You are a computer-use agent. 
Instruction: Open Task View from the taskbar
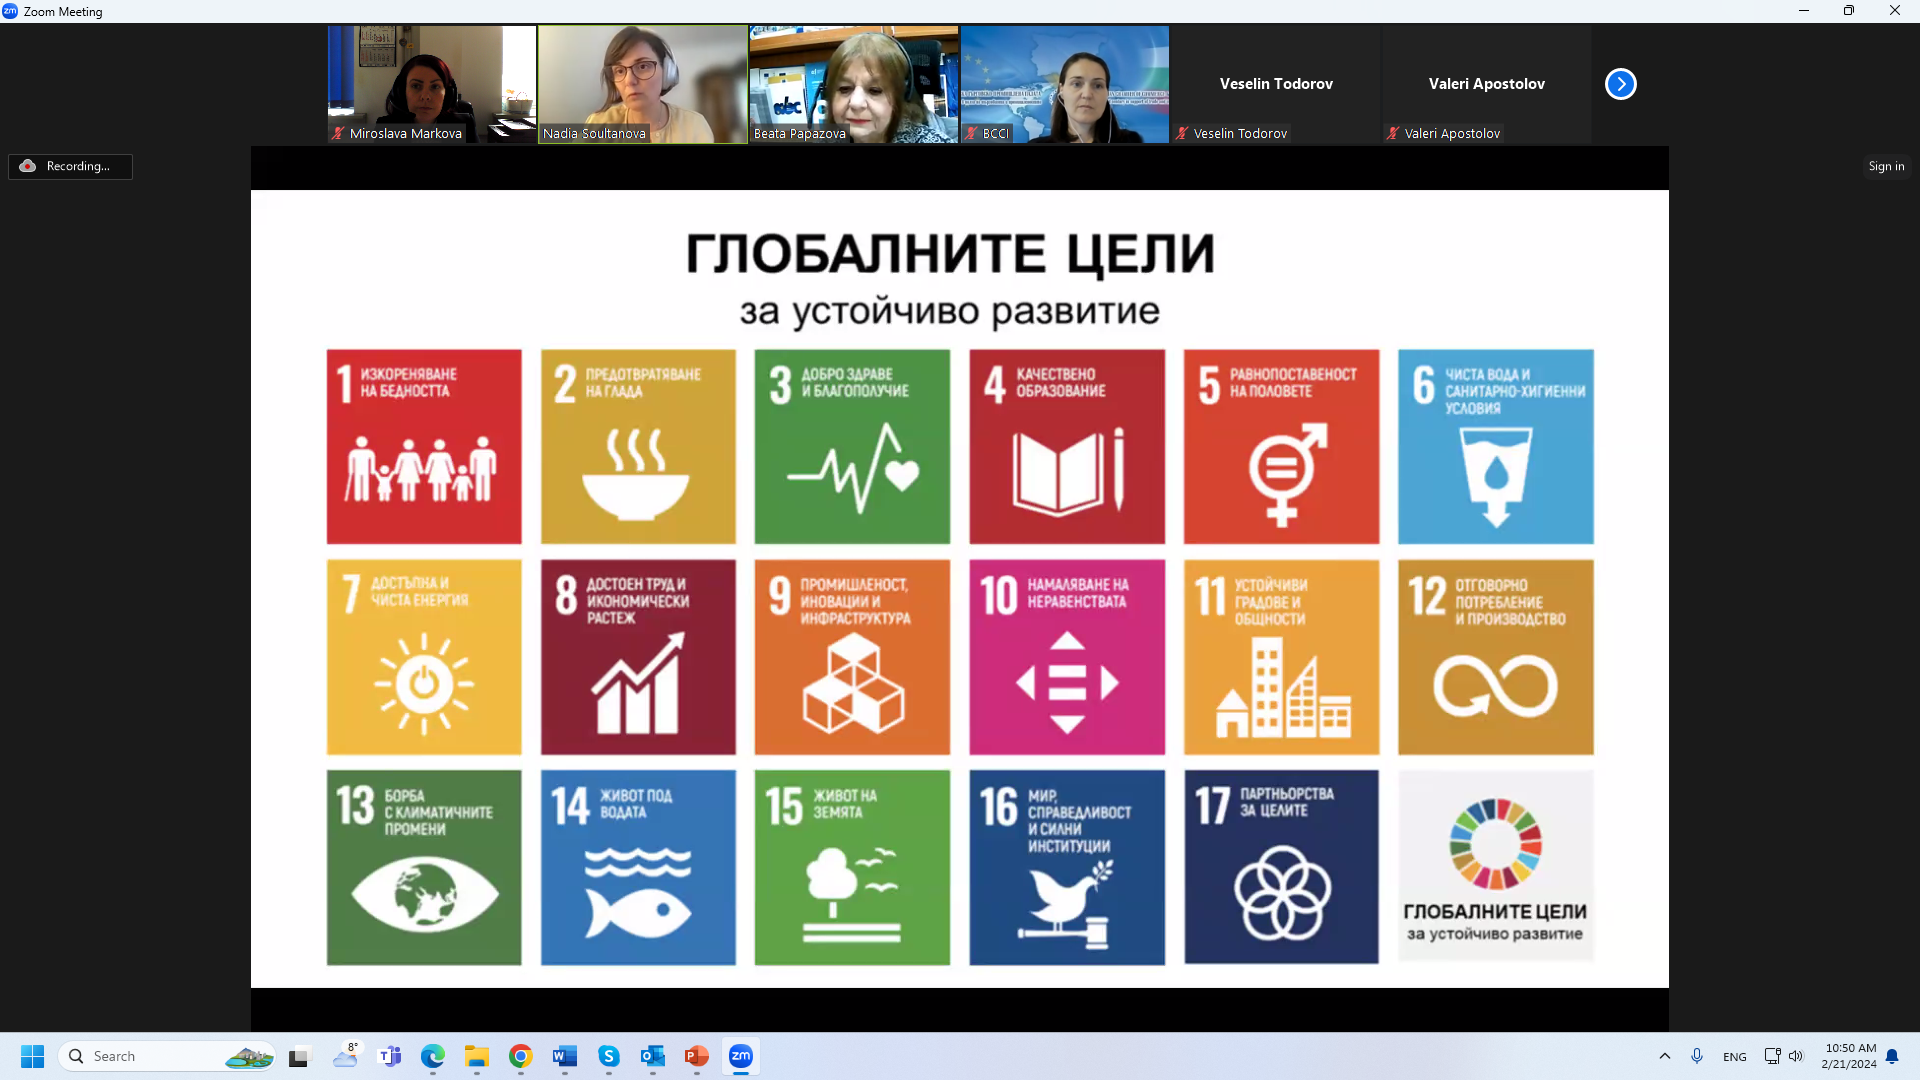[x=299, y=1056]
